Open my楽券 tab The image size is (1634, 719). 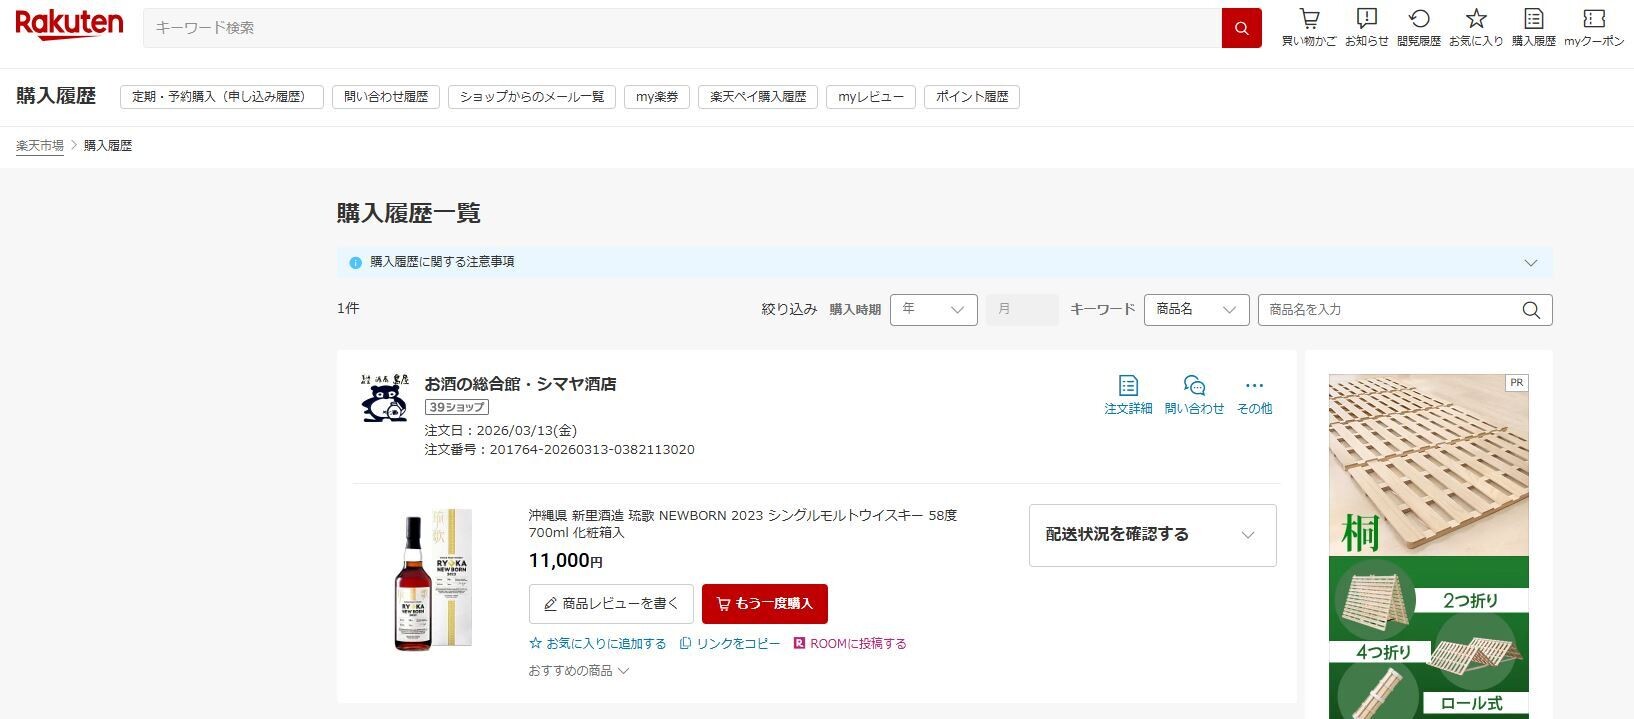(657, 97)
